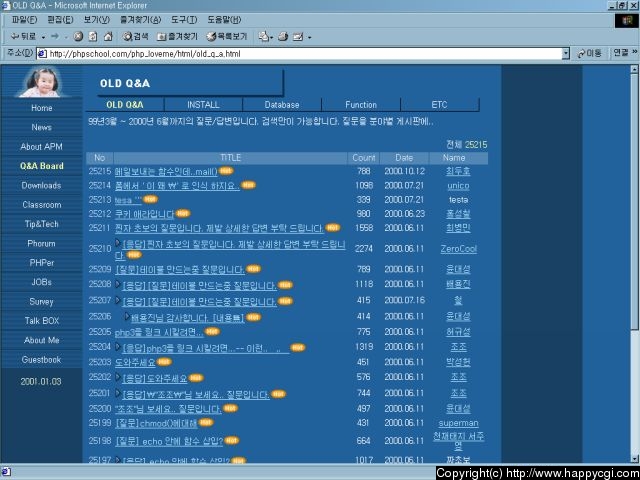The width and height of the screenshot is (640, 480).
Task: Click Hot badge in row 25212
Action: (182, 213)
